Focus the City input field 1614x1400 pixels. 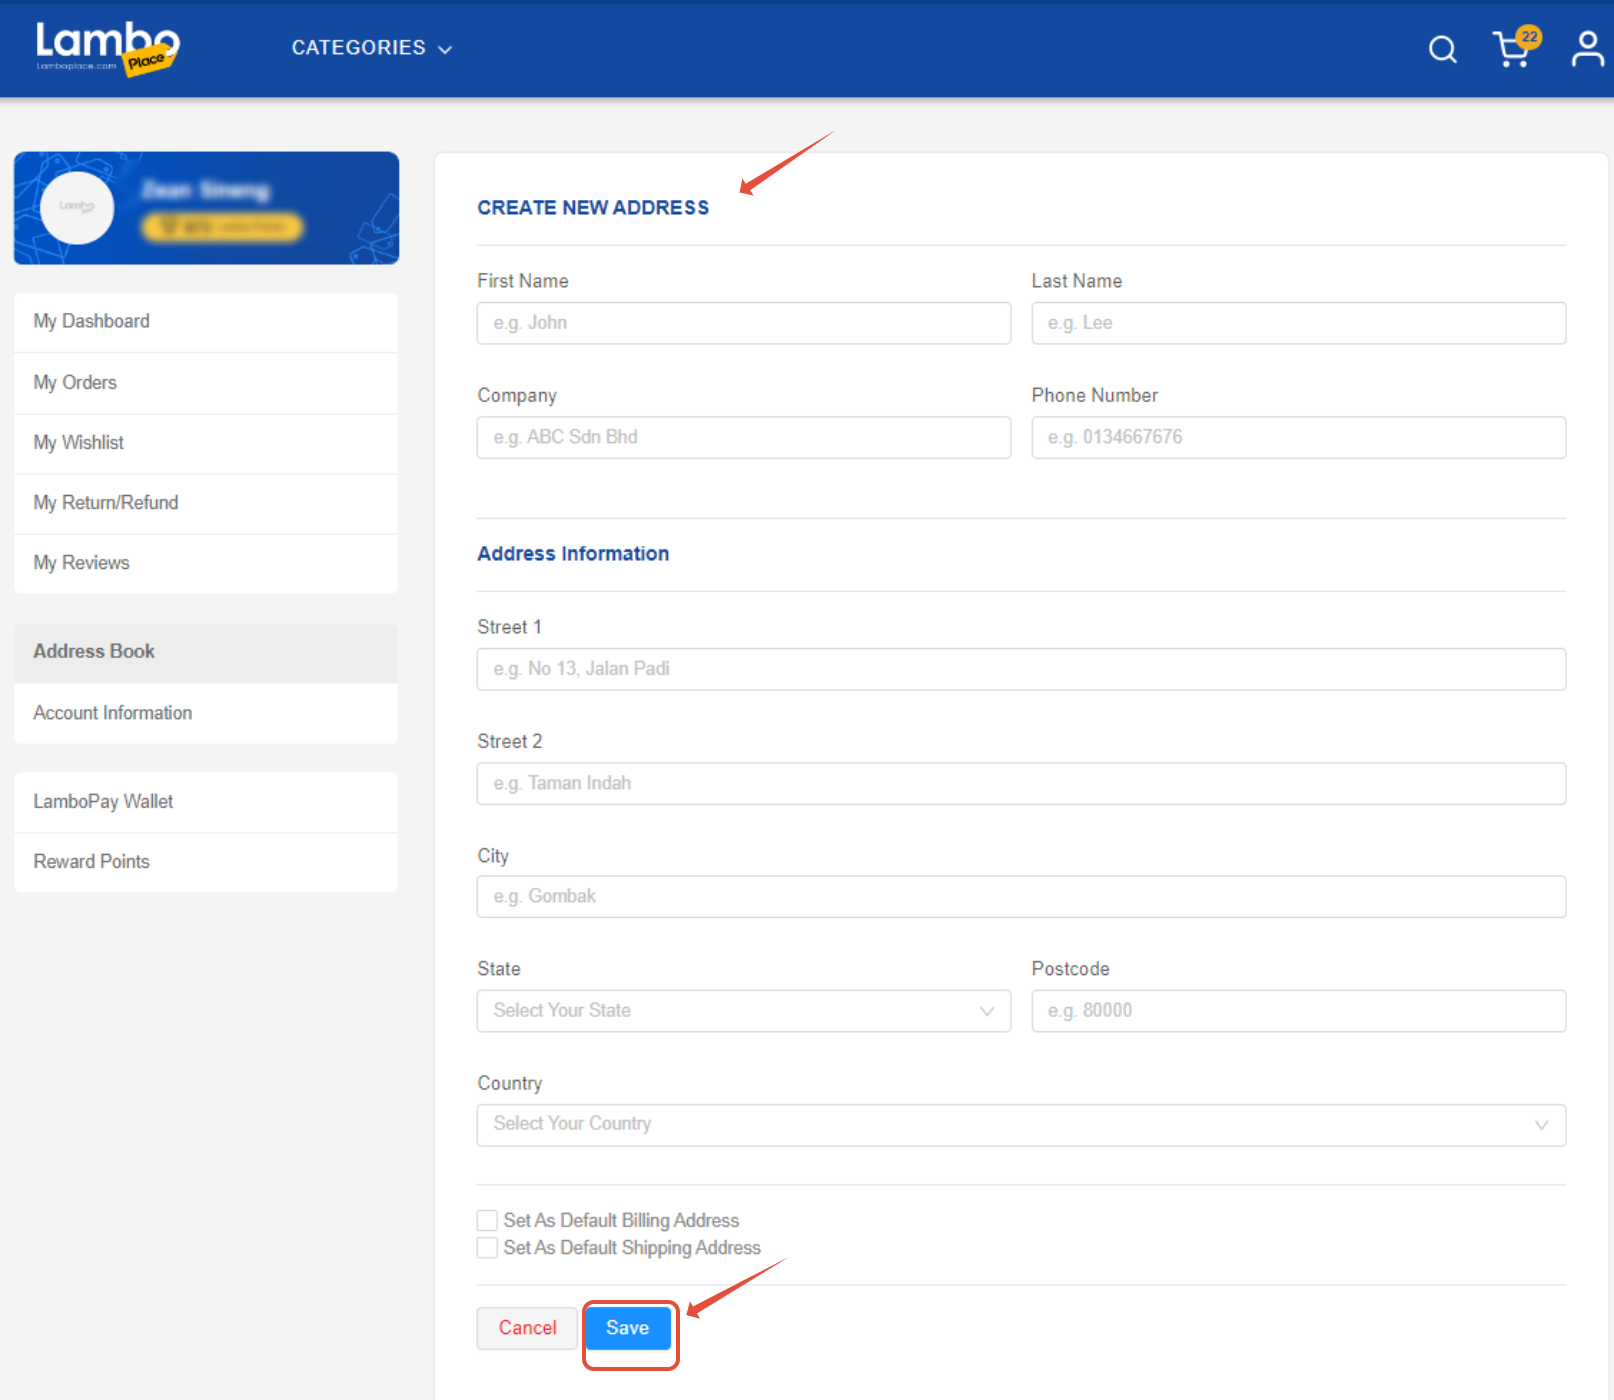(x=1021, y=897)
